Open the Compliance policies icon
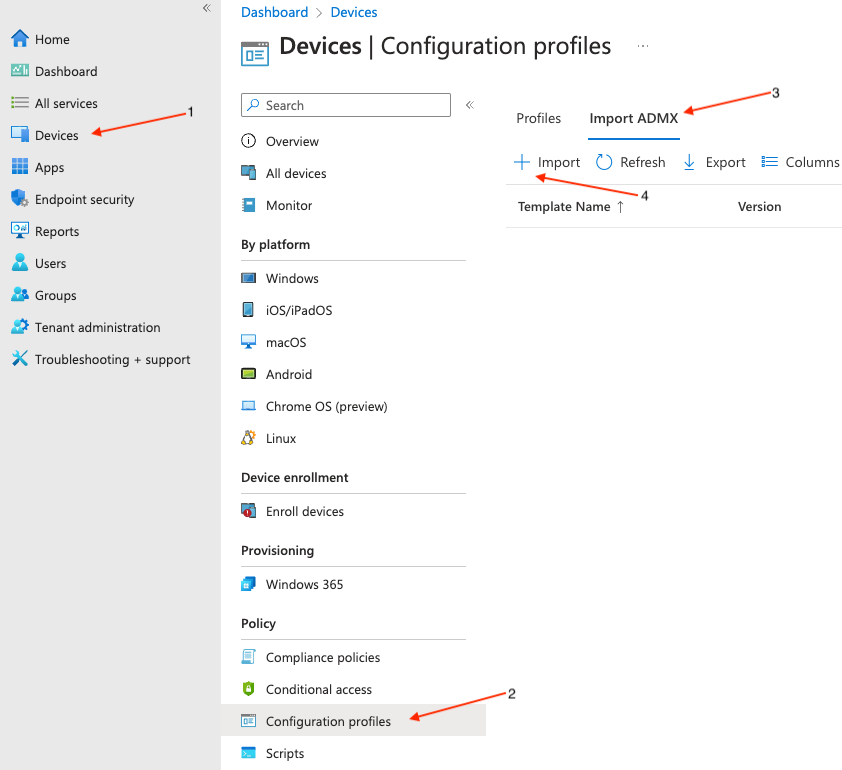842x770 pixels. click(x=248, y=657)
